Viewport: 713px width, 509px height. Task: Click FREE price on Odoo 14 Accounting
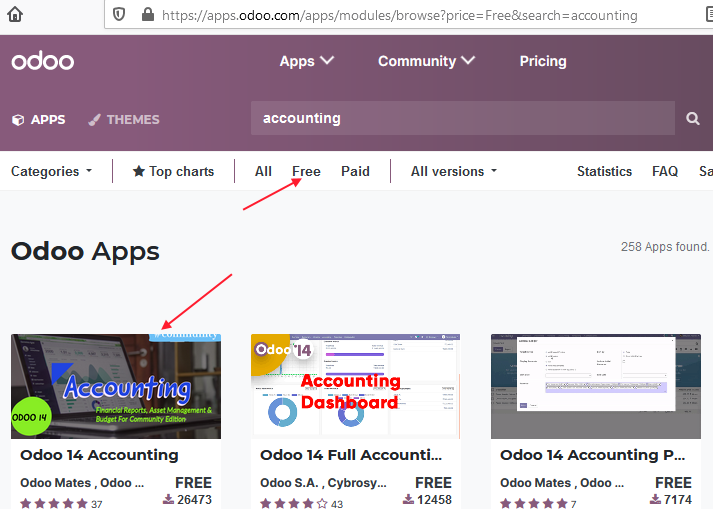pos(193,482)
